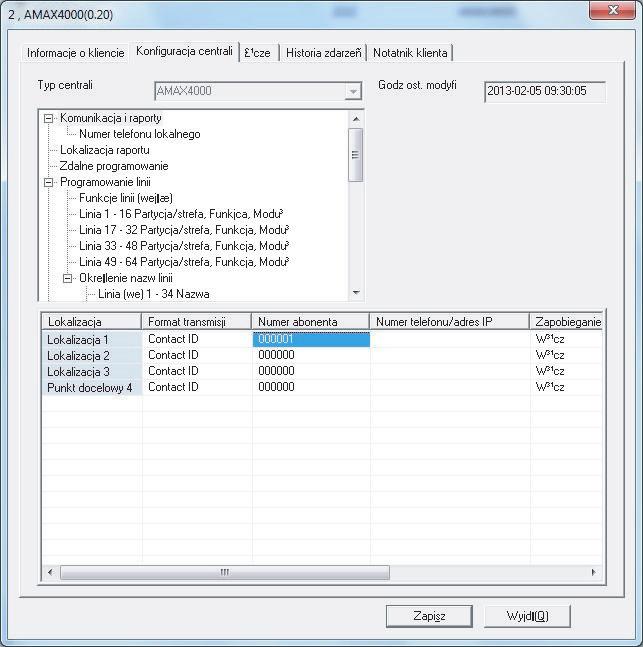The width and height of the screenshot is (643, 647).
Task: Collapse the Okreœlenie nazw linii node
Action: tap(68, 279)
